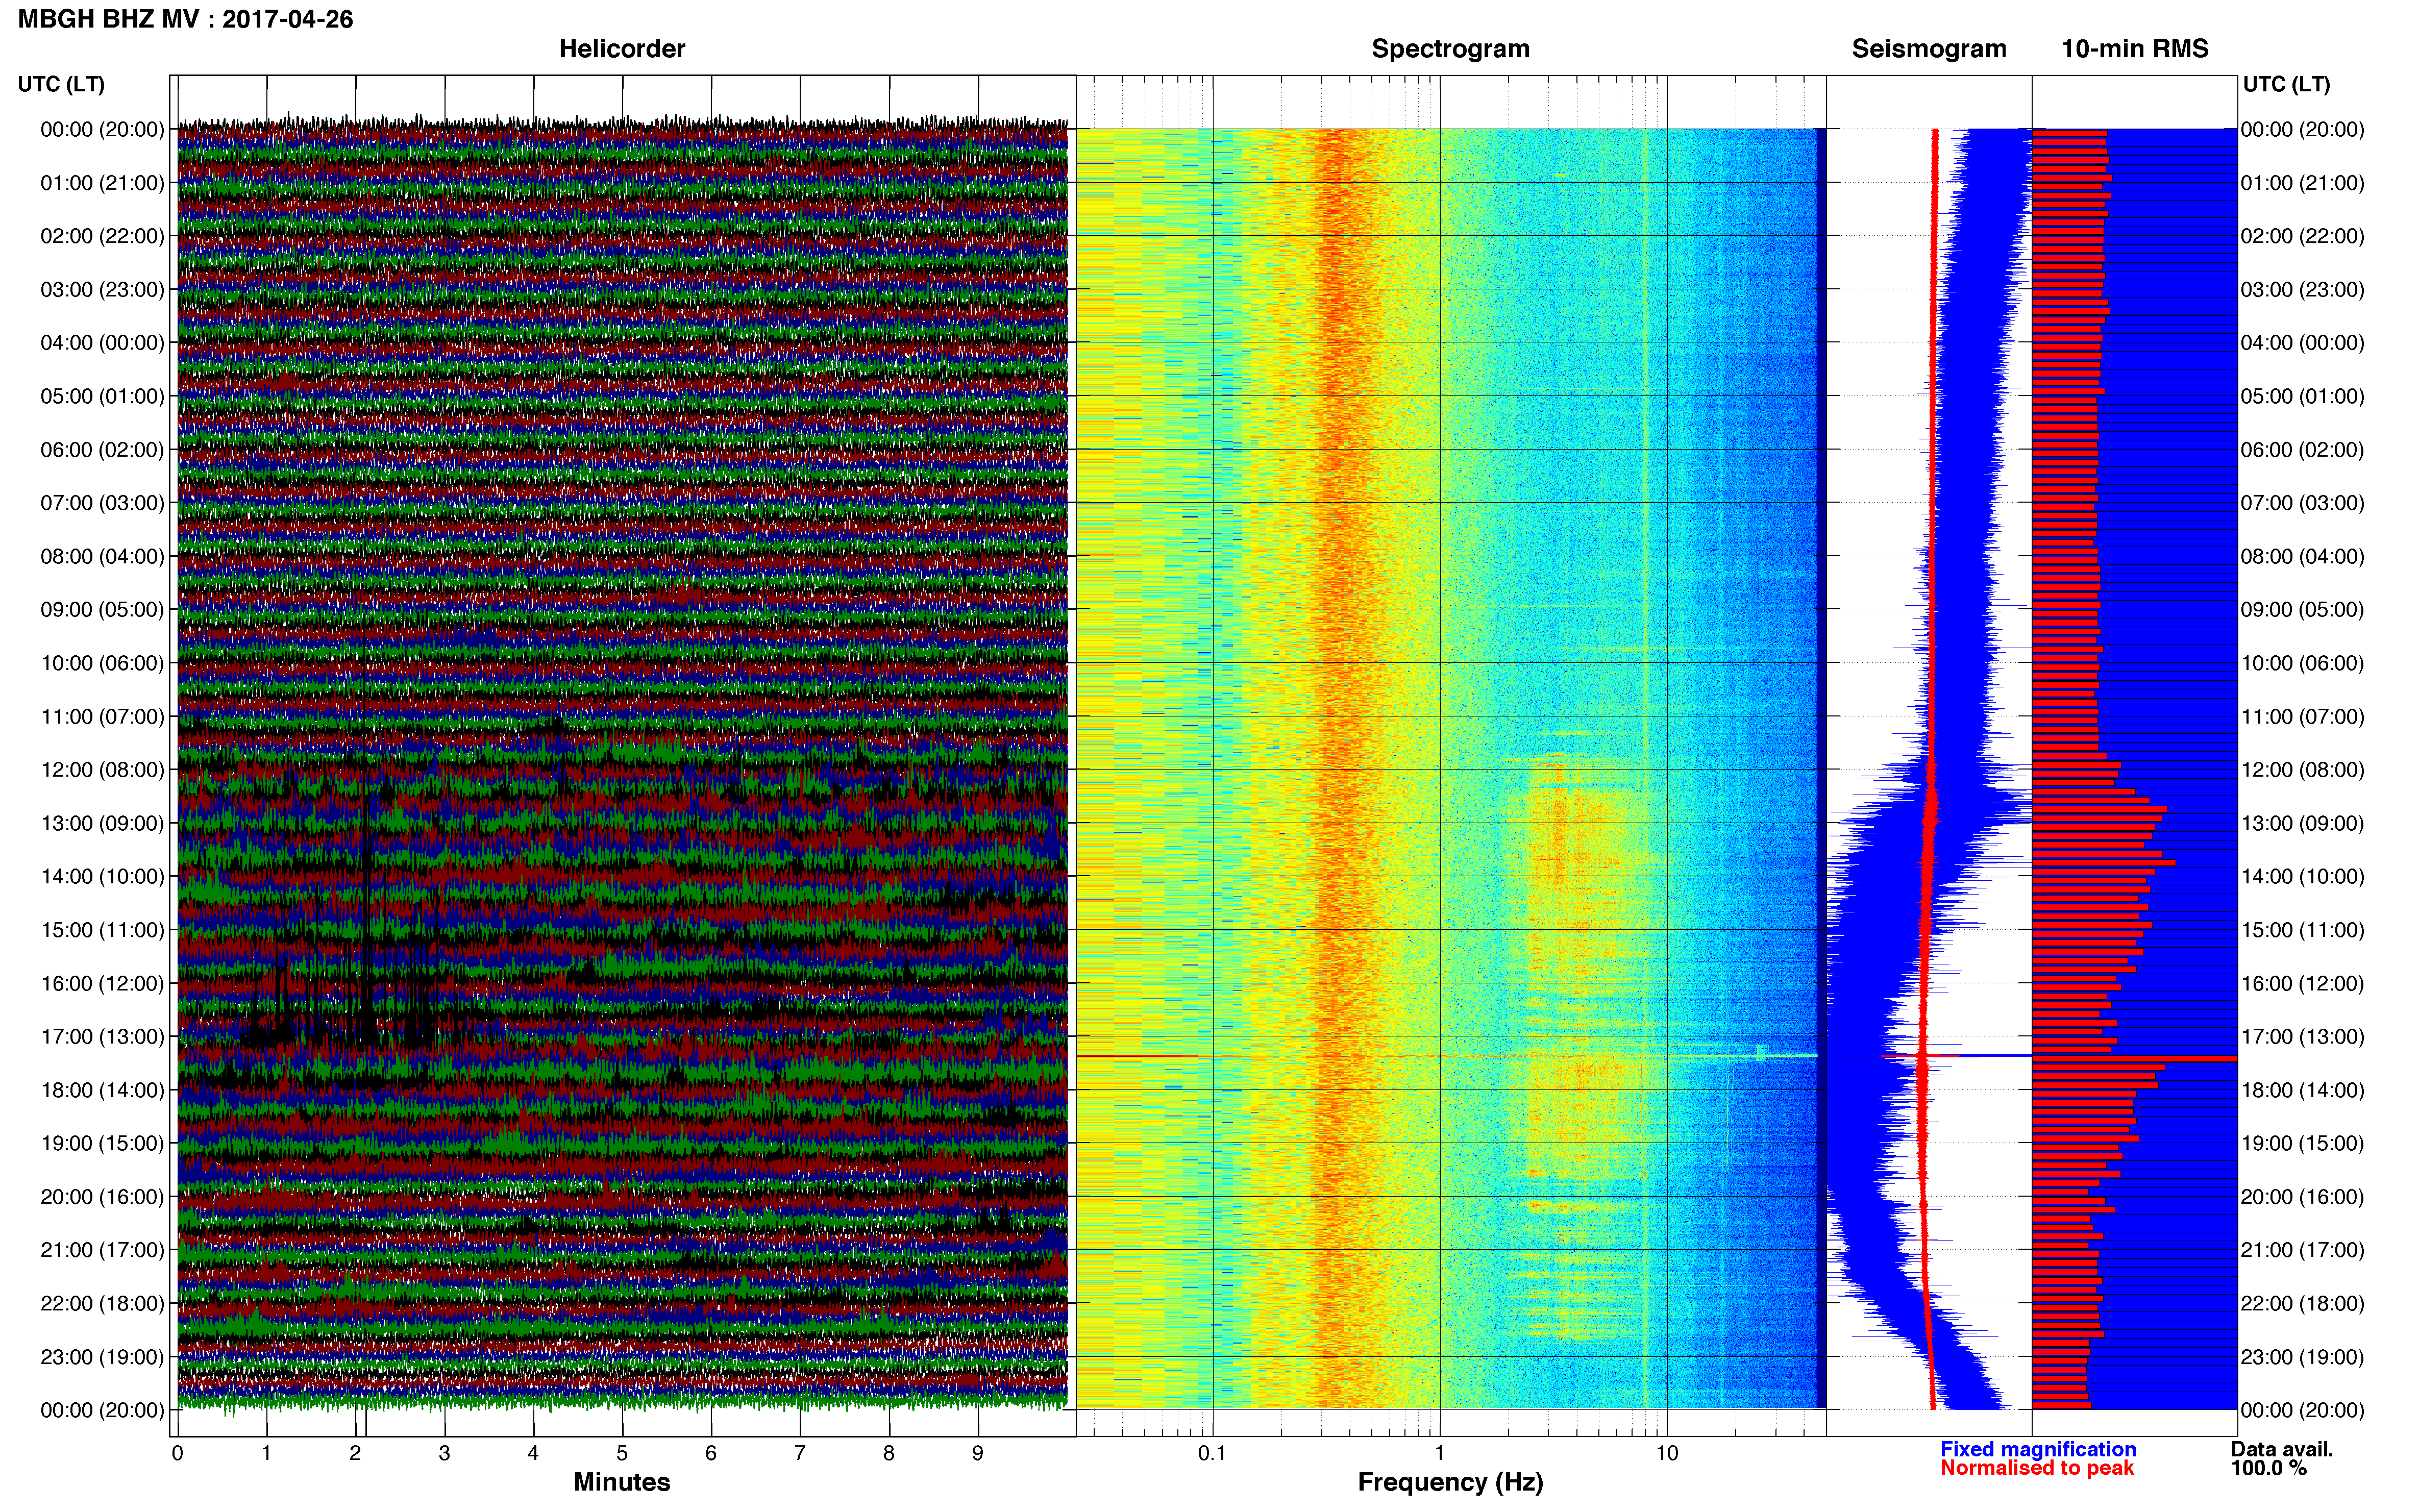Click the left '07:00 (03:00)' time label
The width and height of the screenshot is (2419, 1512).
point(102,503)
